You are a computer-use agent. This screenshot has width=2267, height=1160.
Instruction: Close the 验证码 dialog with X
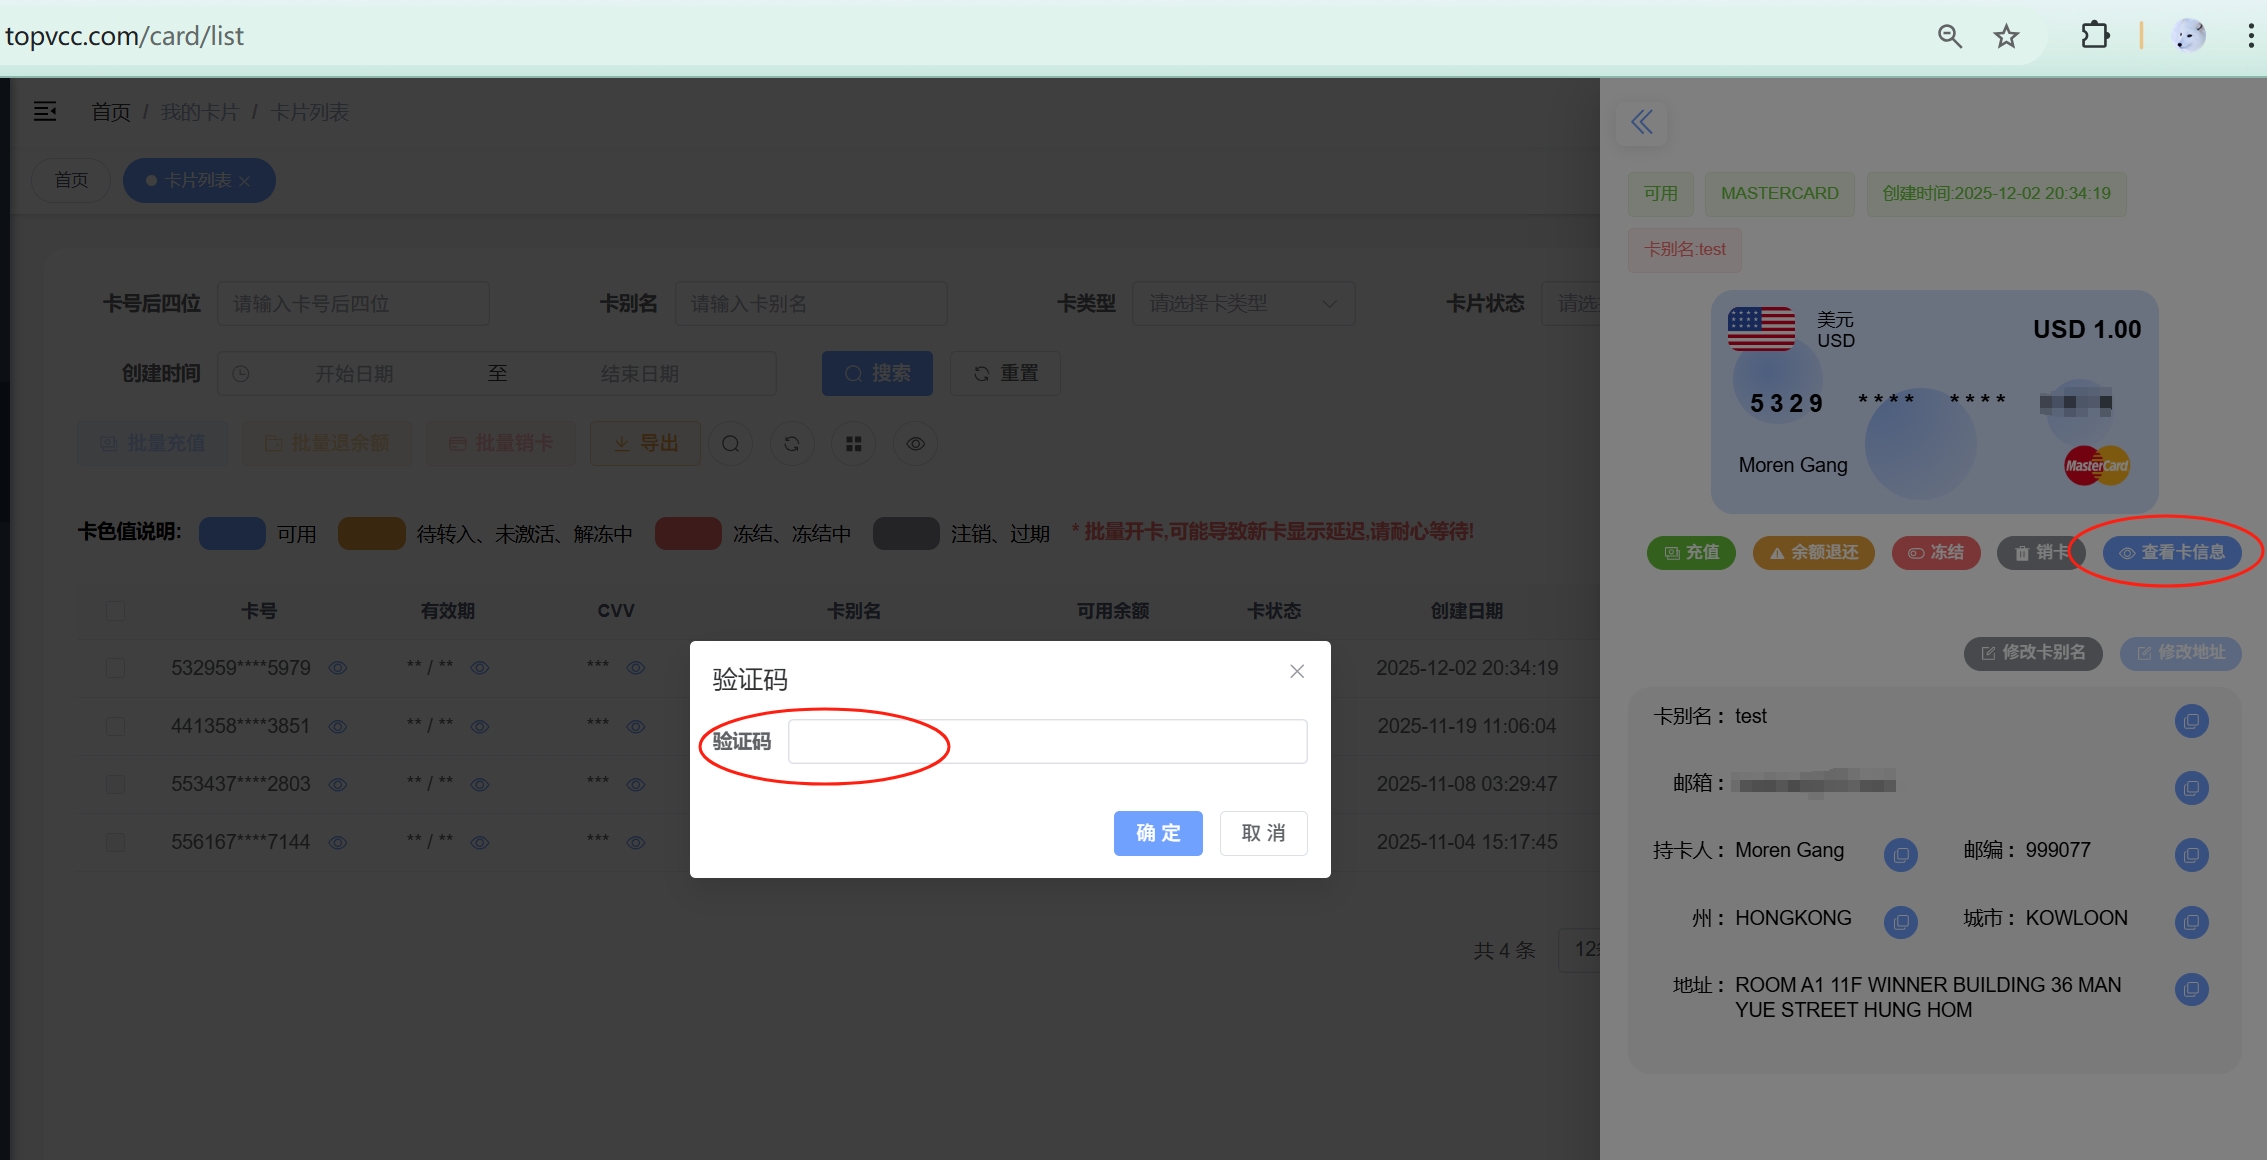point(1296,671)
